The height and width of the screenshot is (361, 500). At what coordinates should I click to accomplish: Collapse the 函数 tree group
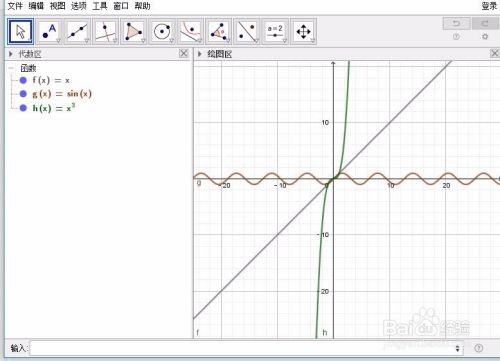[x=12, y=68]
